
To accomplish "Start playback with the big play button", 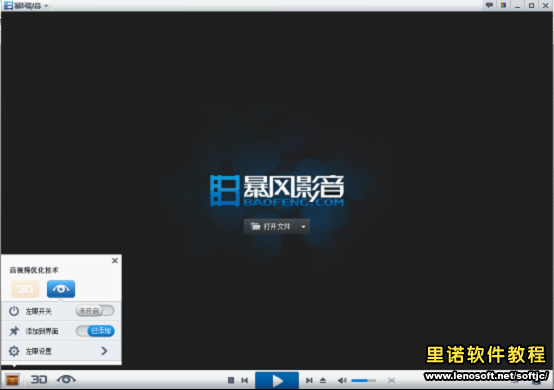I will point(277,380).
